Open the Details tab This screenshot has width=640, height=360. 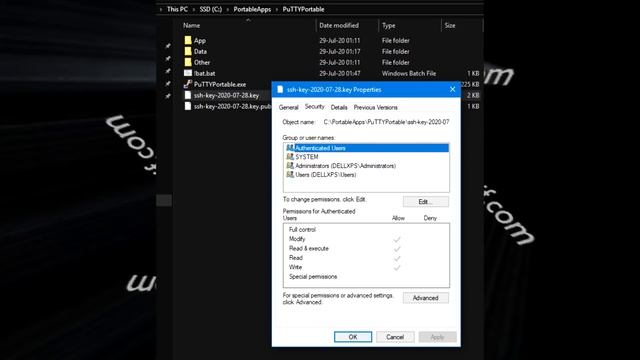tap(339, 107)
